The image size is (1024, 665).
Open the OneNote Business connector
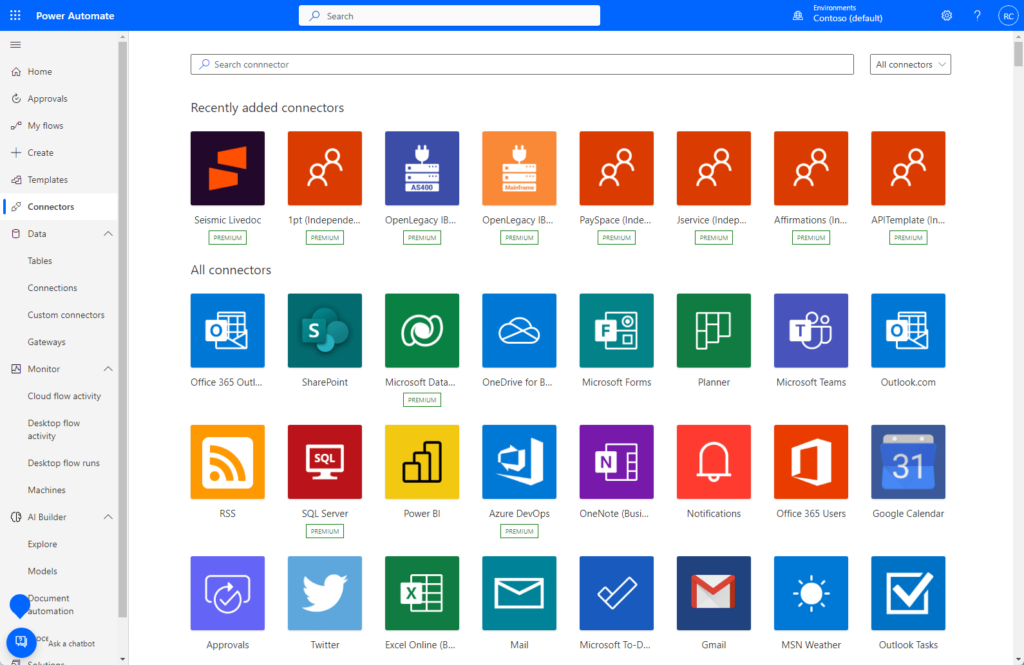616,462
